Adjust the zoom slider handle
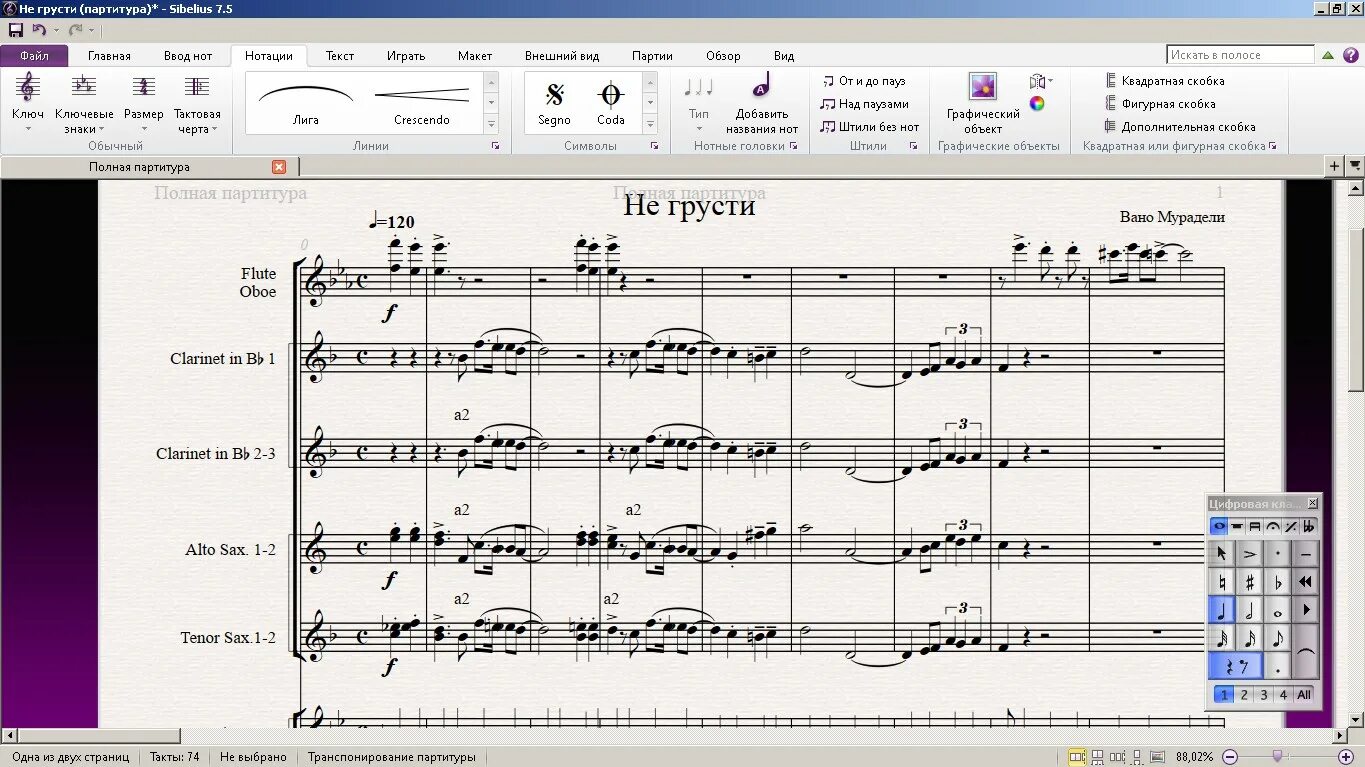 pyautogui.click(x=1277, y=756)
